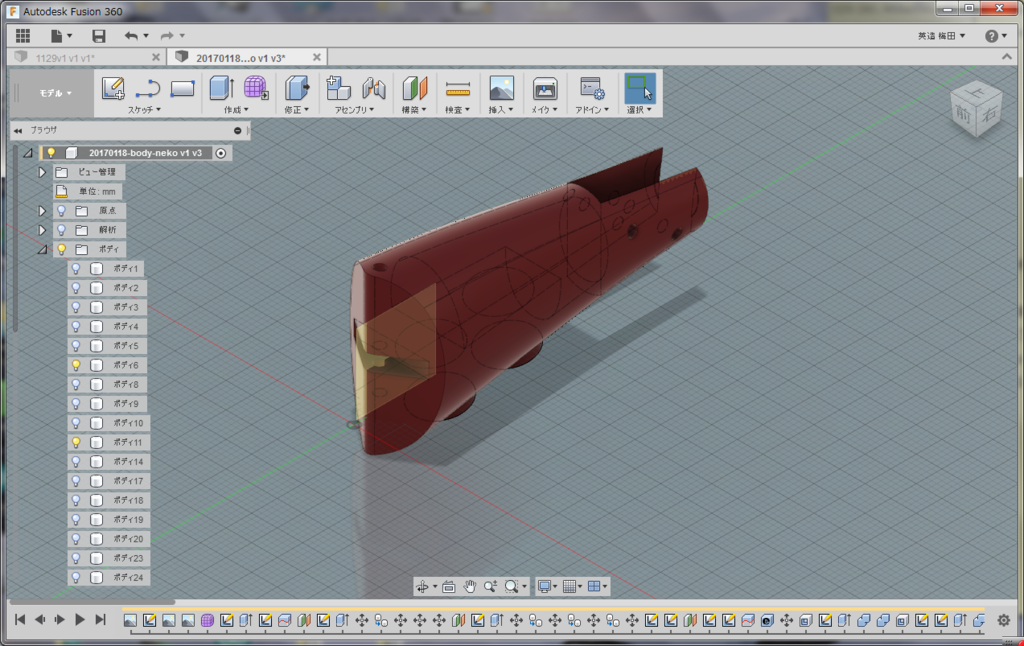Start Create Sketch tool
The image size is (1024, 646).
point(113,88)
